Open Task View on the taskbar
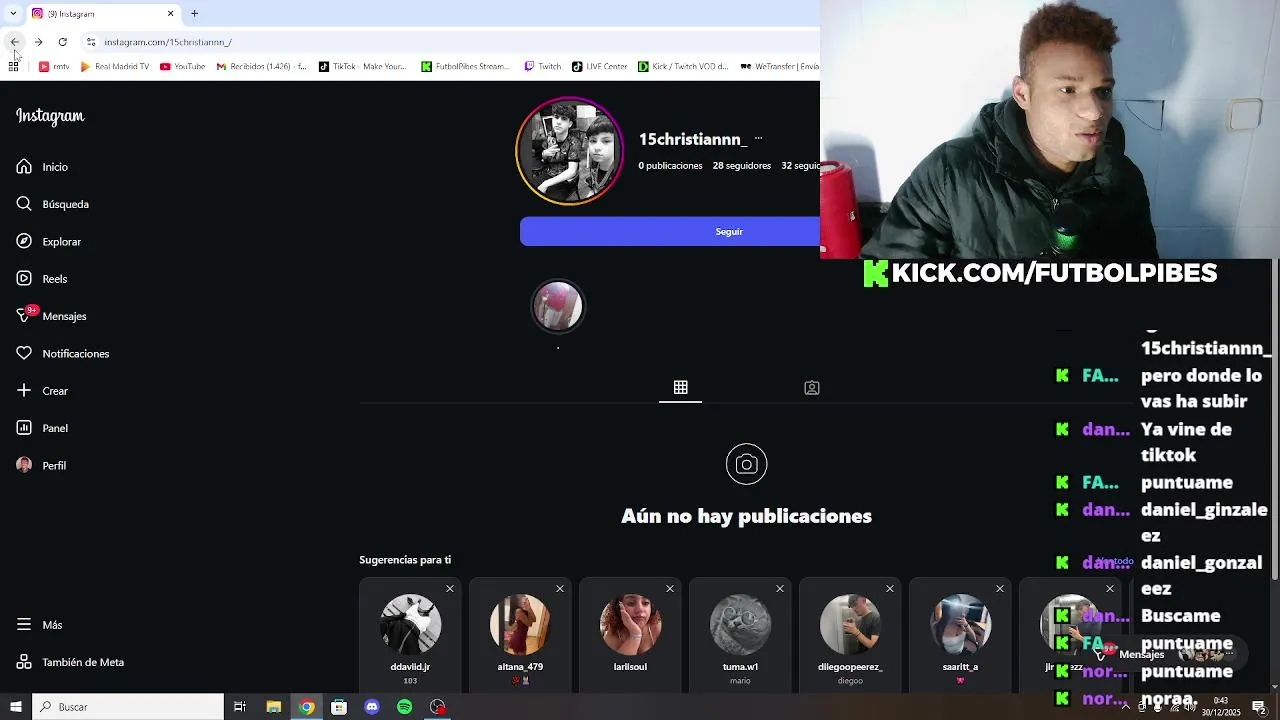The width and height of the screenshot is (1280, 720). click(240, 707)
